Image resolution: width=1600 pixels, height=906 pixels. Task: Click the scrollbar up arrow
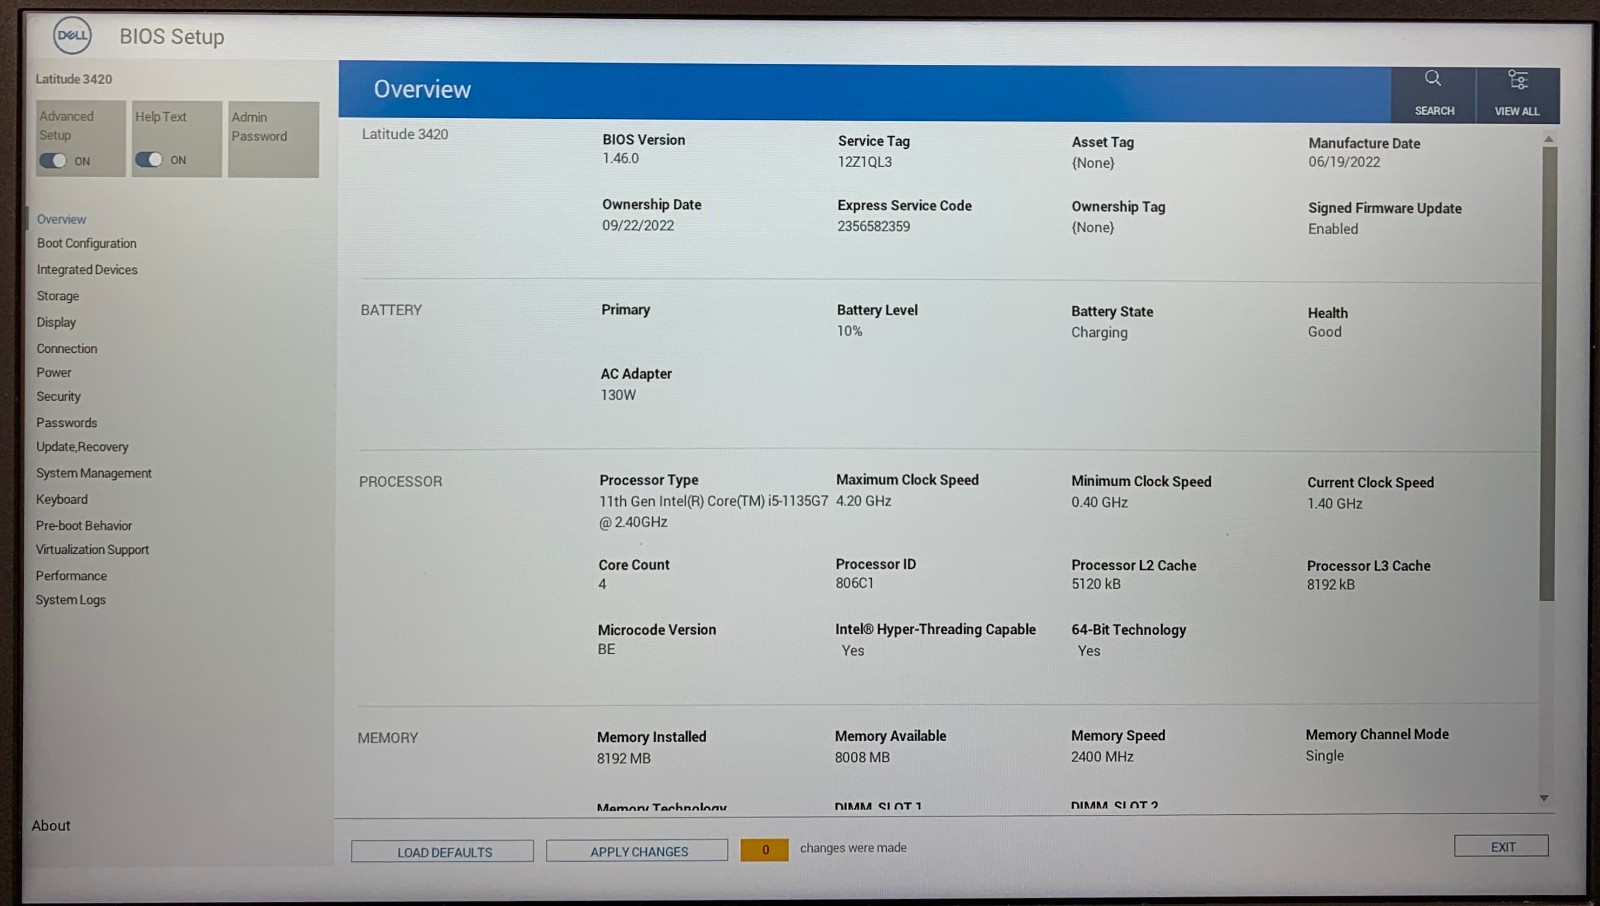coord(1548,139)
